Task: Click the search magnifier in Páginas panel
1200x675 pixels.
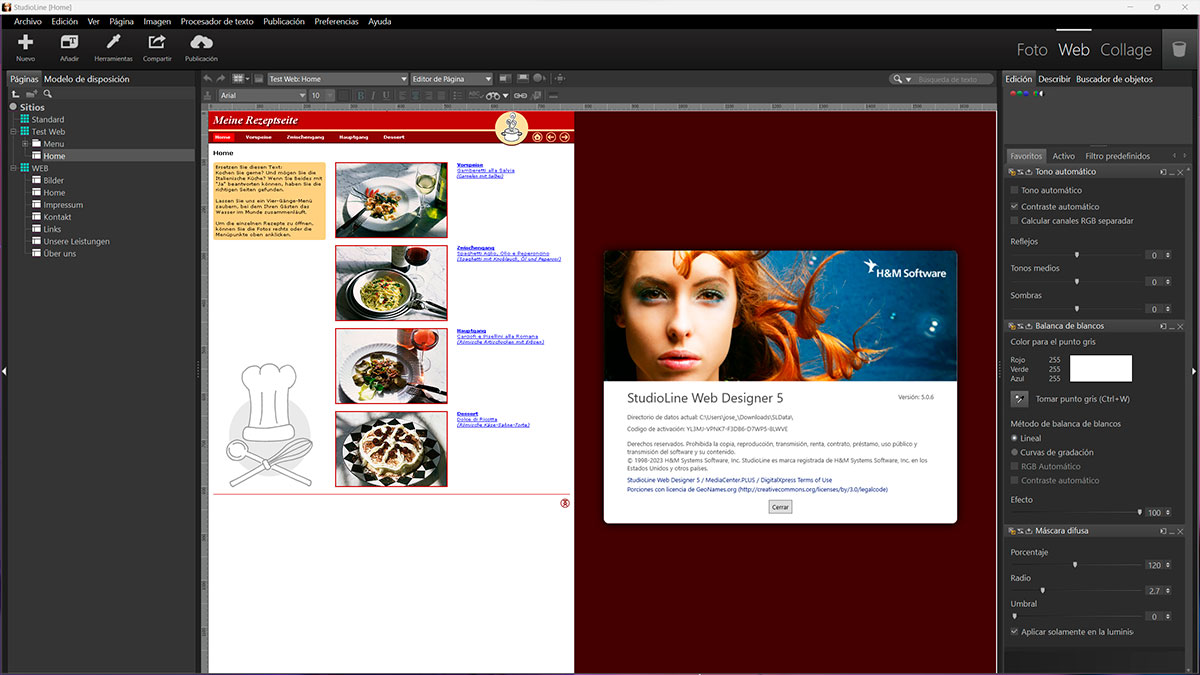Action: click(x=47, y=94)
